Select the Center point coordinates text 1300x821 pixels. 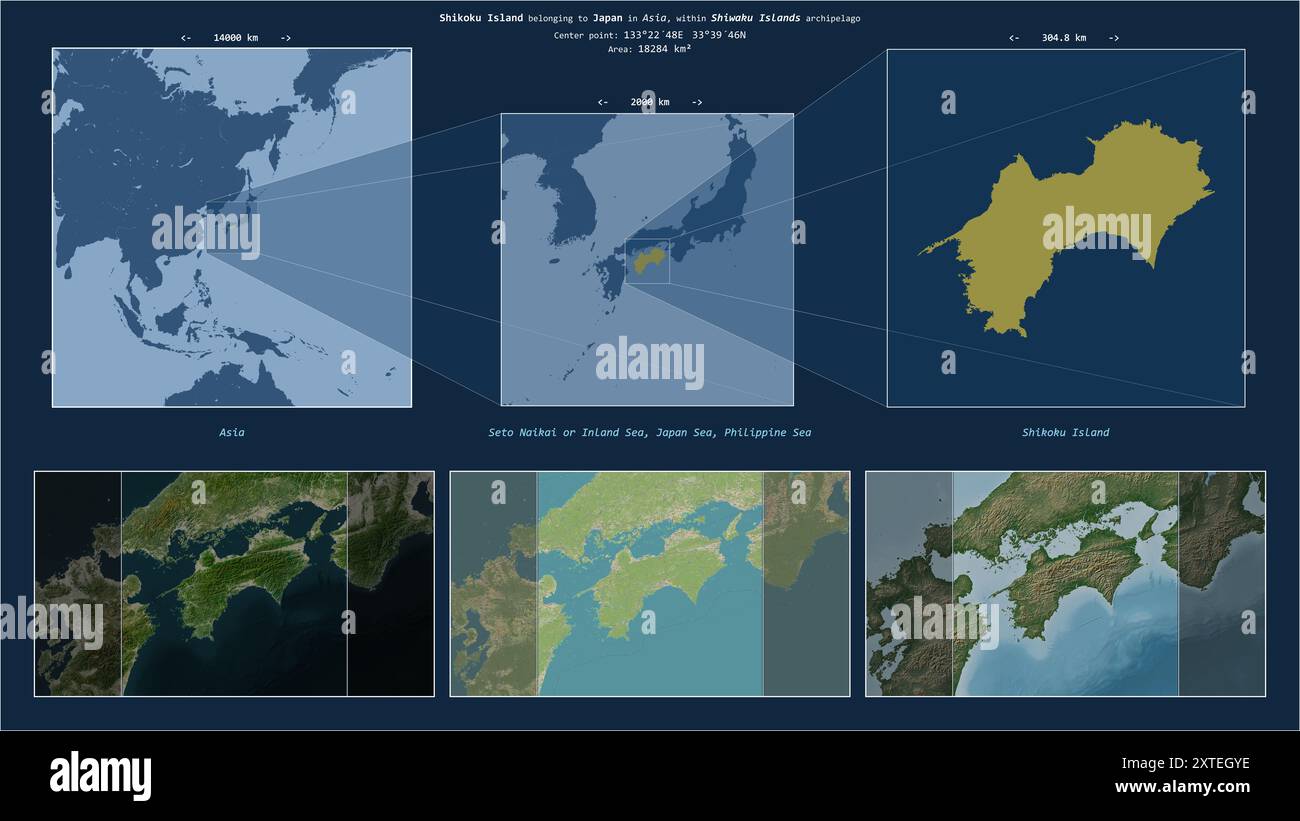coord(650,35)
